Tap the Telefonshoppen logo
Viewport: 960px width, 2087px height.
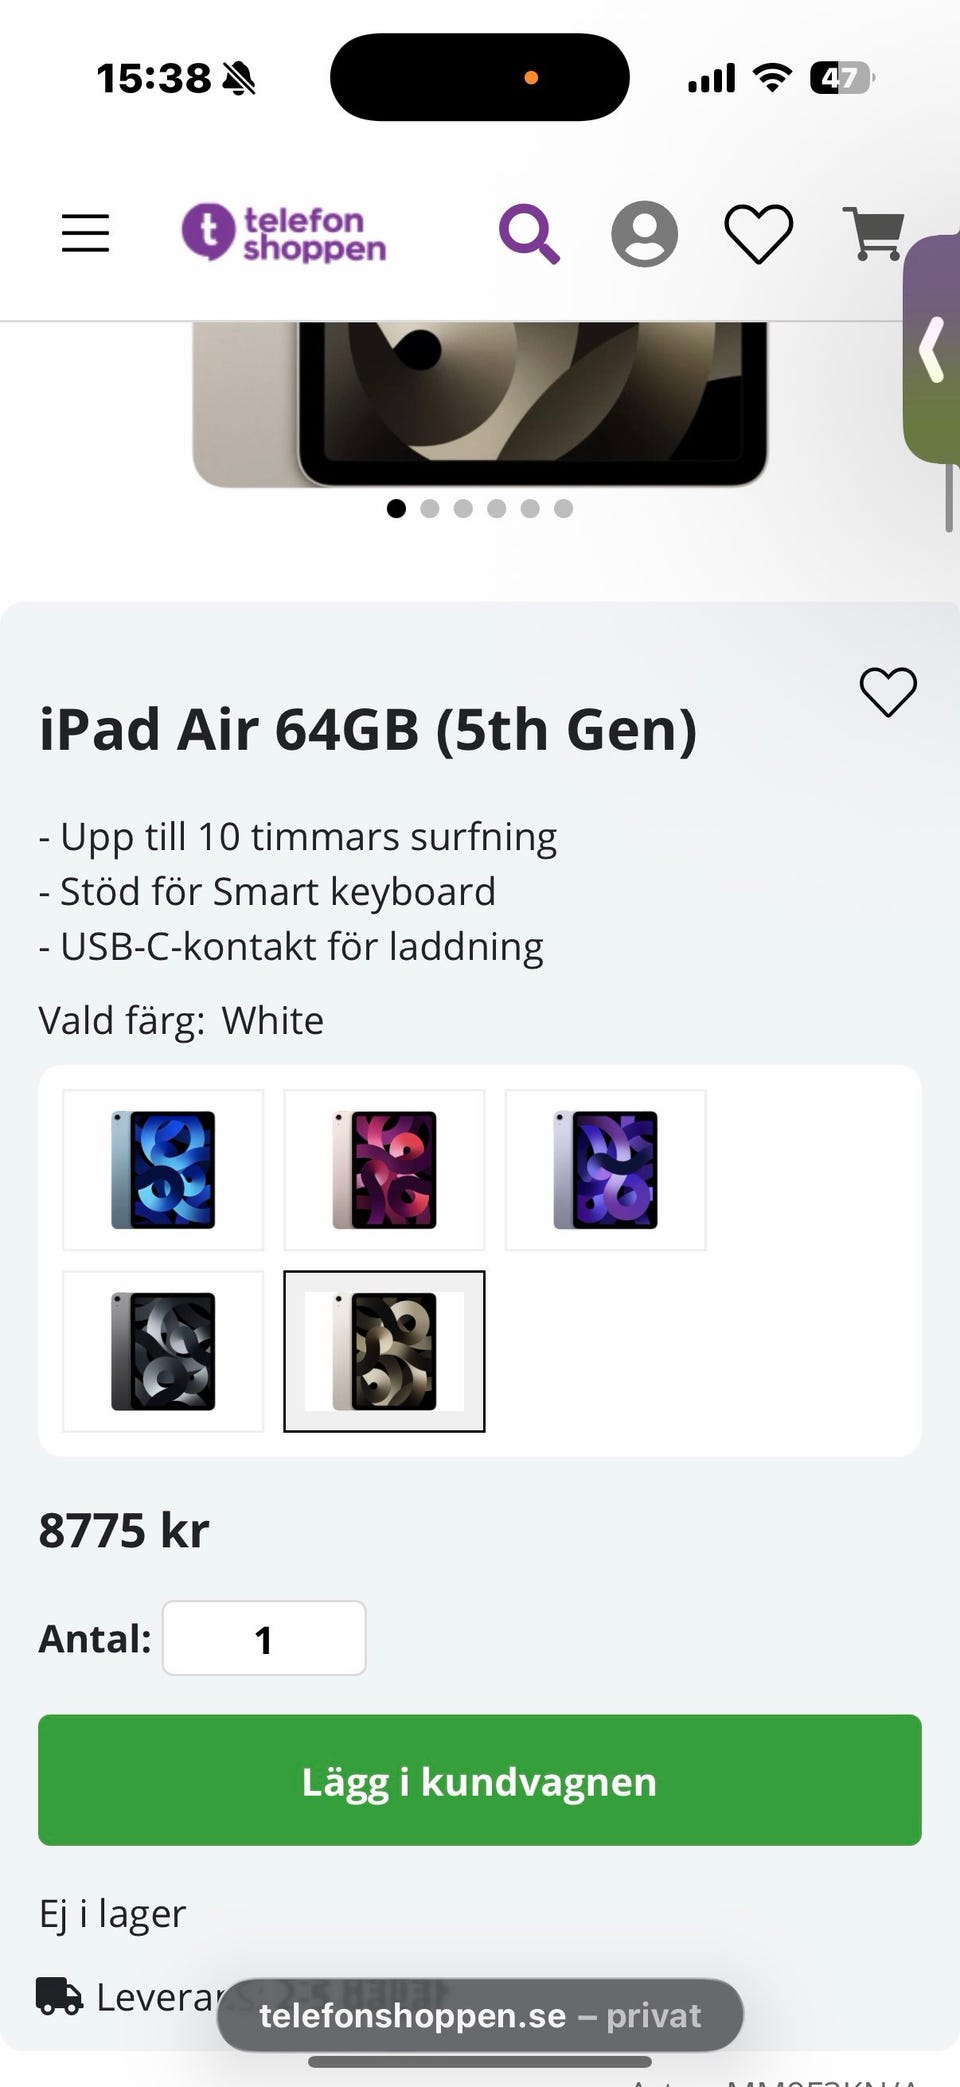pyautogui.click(x=284, y=233)
